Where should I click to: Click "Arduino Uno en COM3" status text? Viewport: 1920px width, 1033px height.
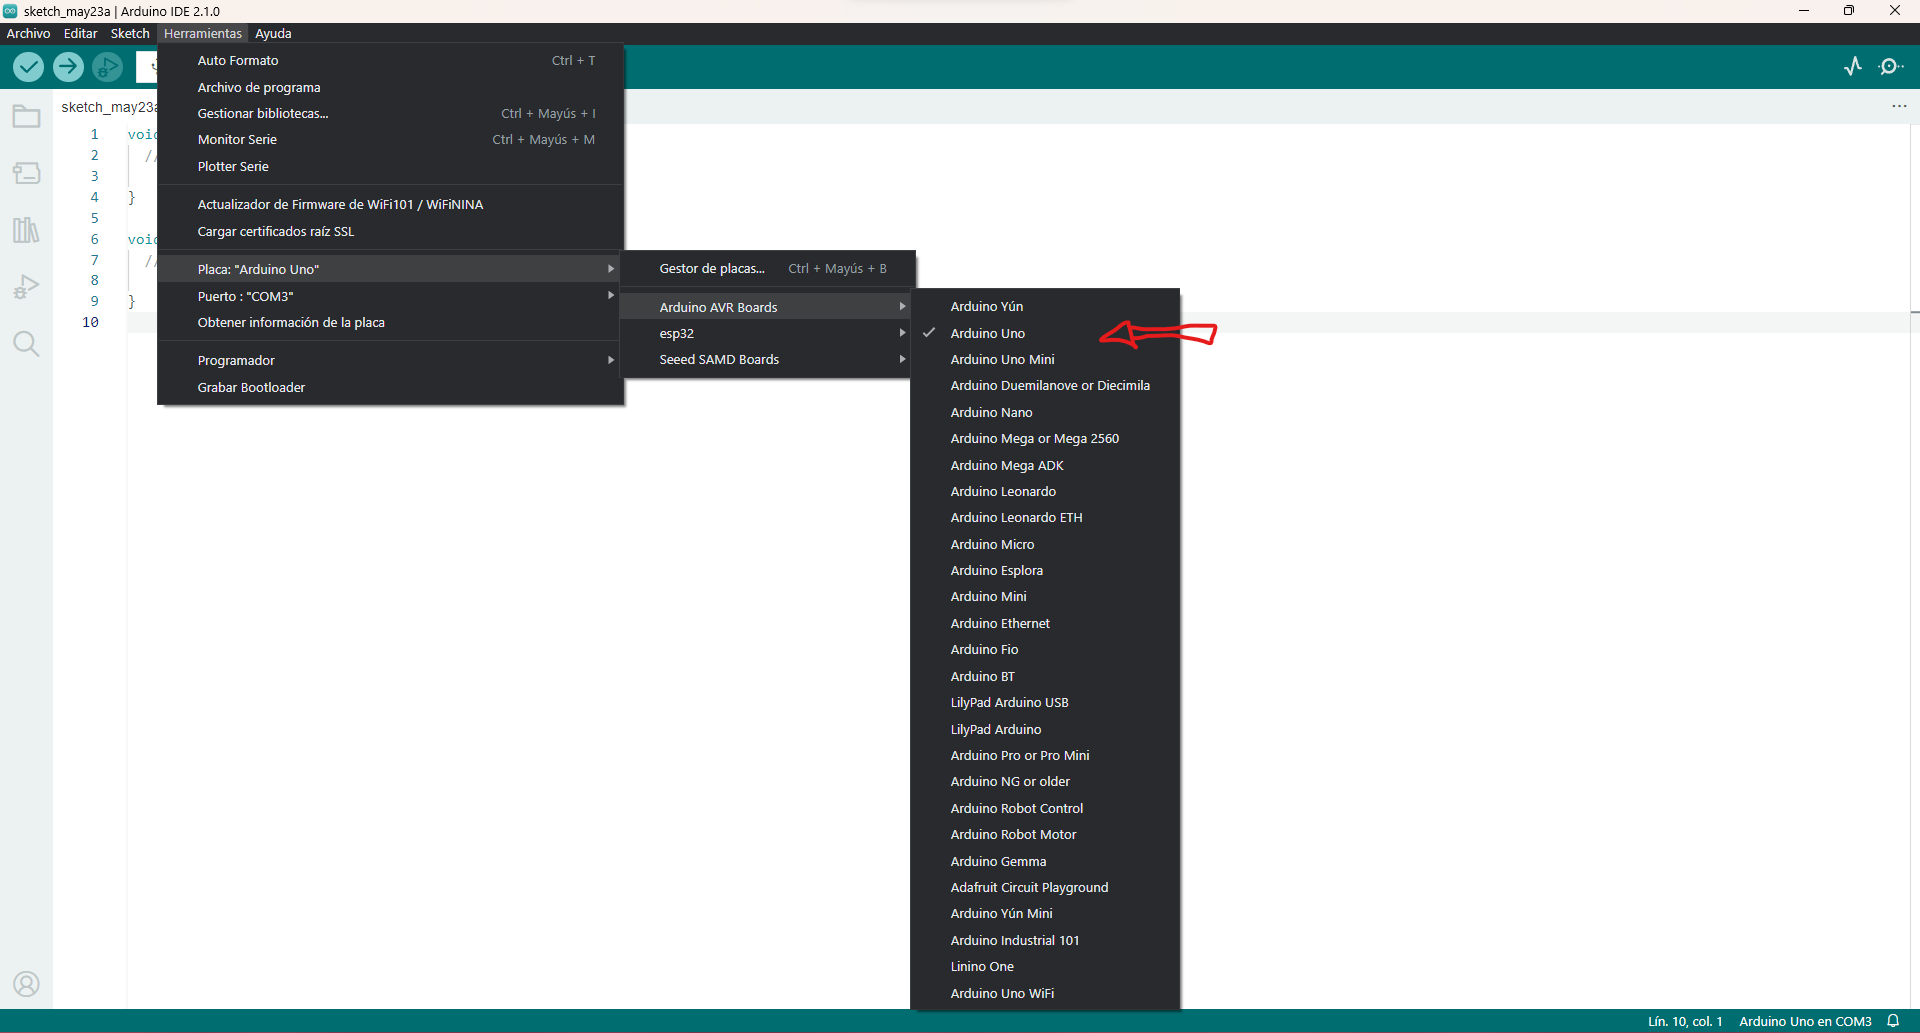[1805, 1021]
